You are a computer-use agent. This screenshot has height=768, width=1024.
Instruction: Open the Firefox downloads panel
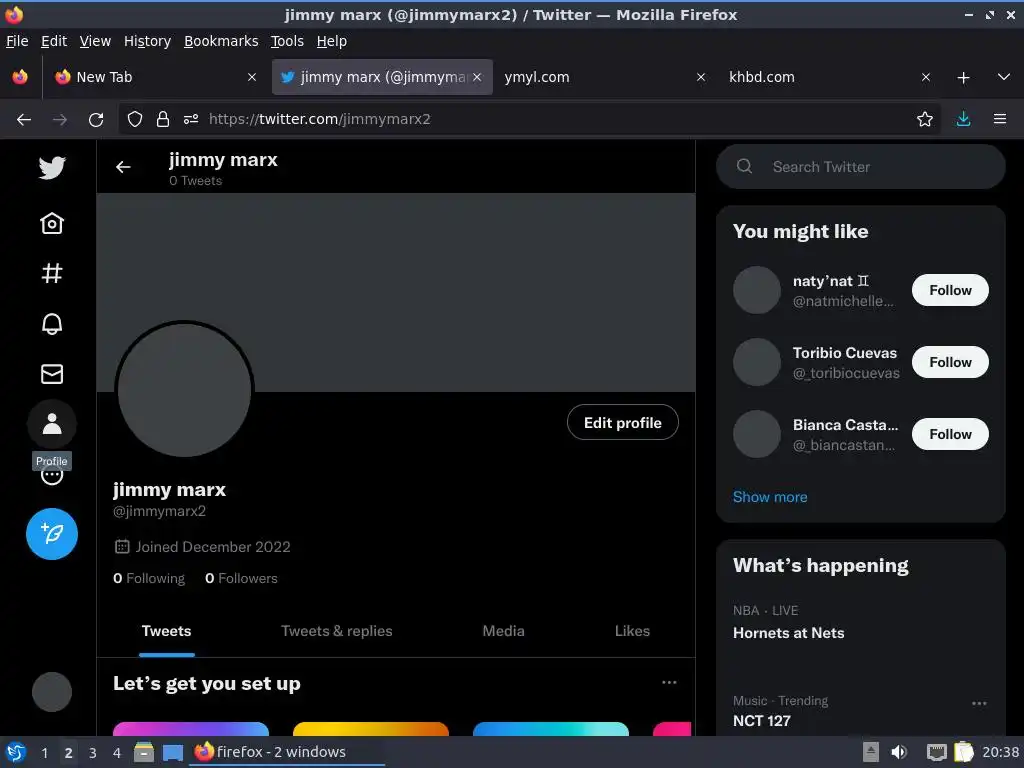[x=963, y=119]
